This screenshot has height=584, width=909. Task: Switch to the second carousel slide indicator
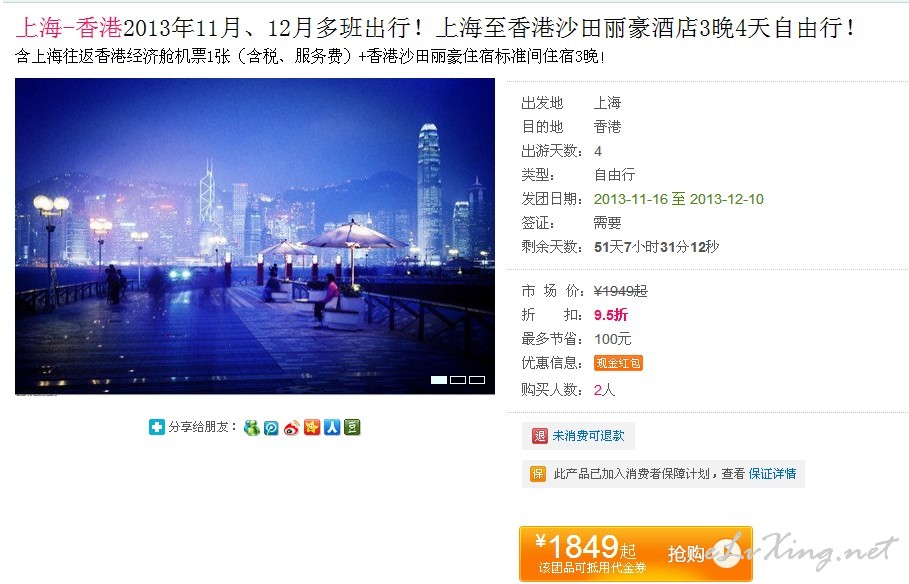pyautogui.click(x=458, y=380)
